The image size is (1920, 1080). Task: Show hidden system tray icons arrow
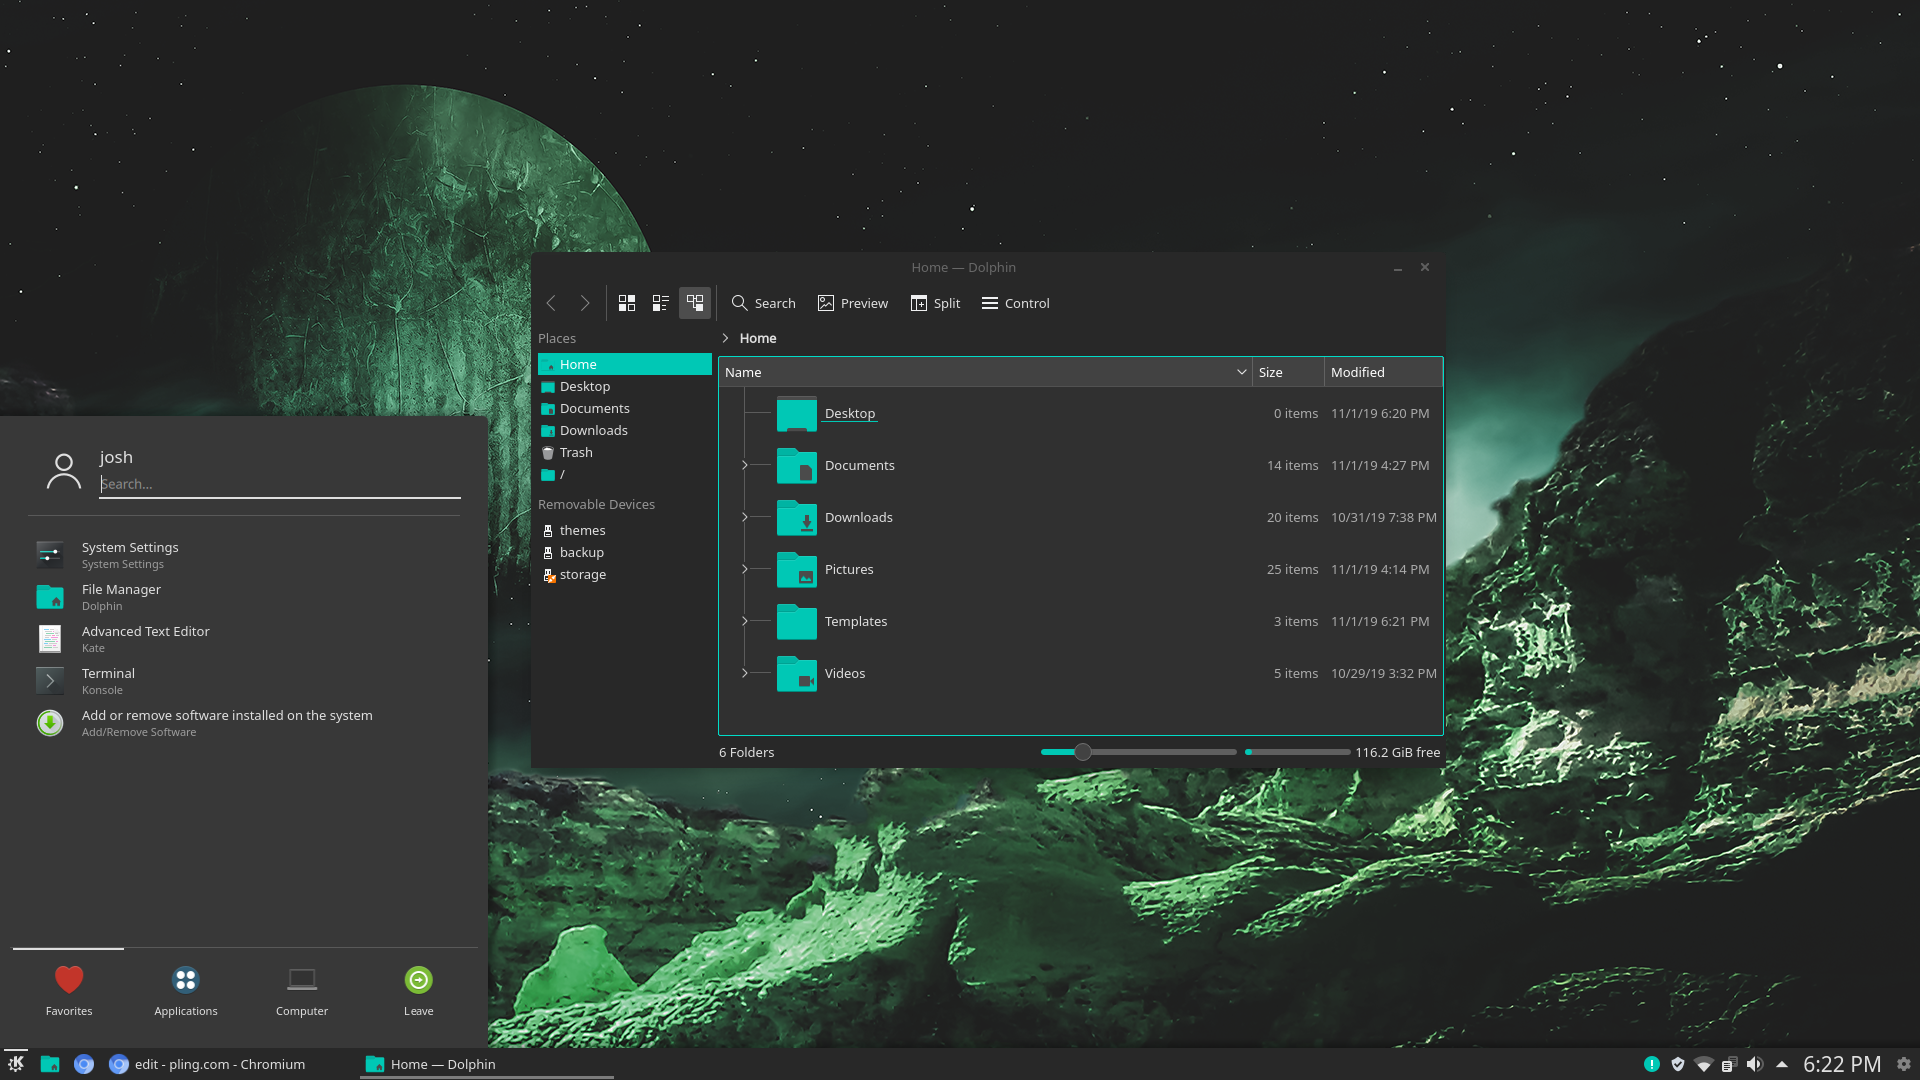coord(1782,1064)
